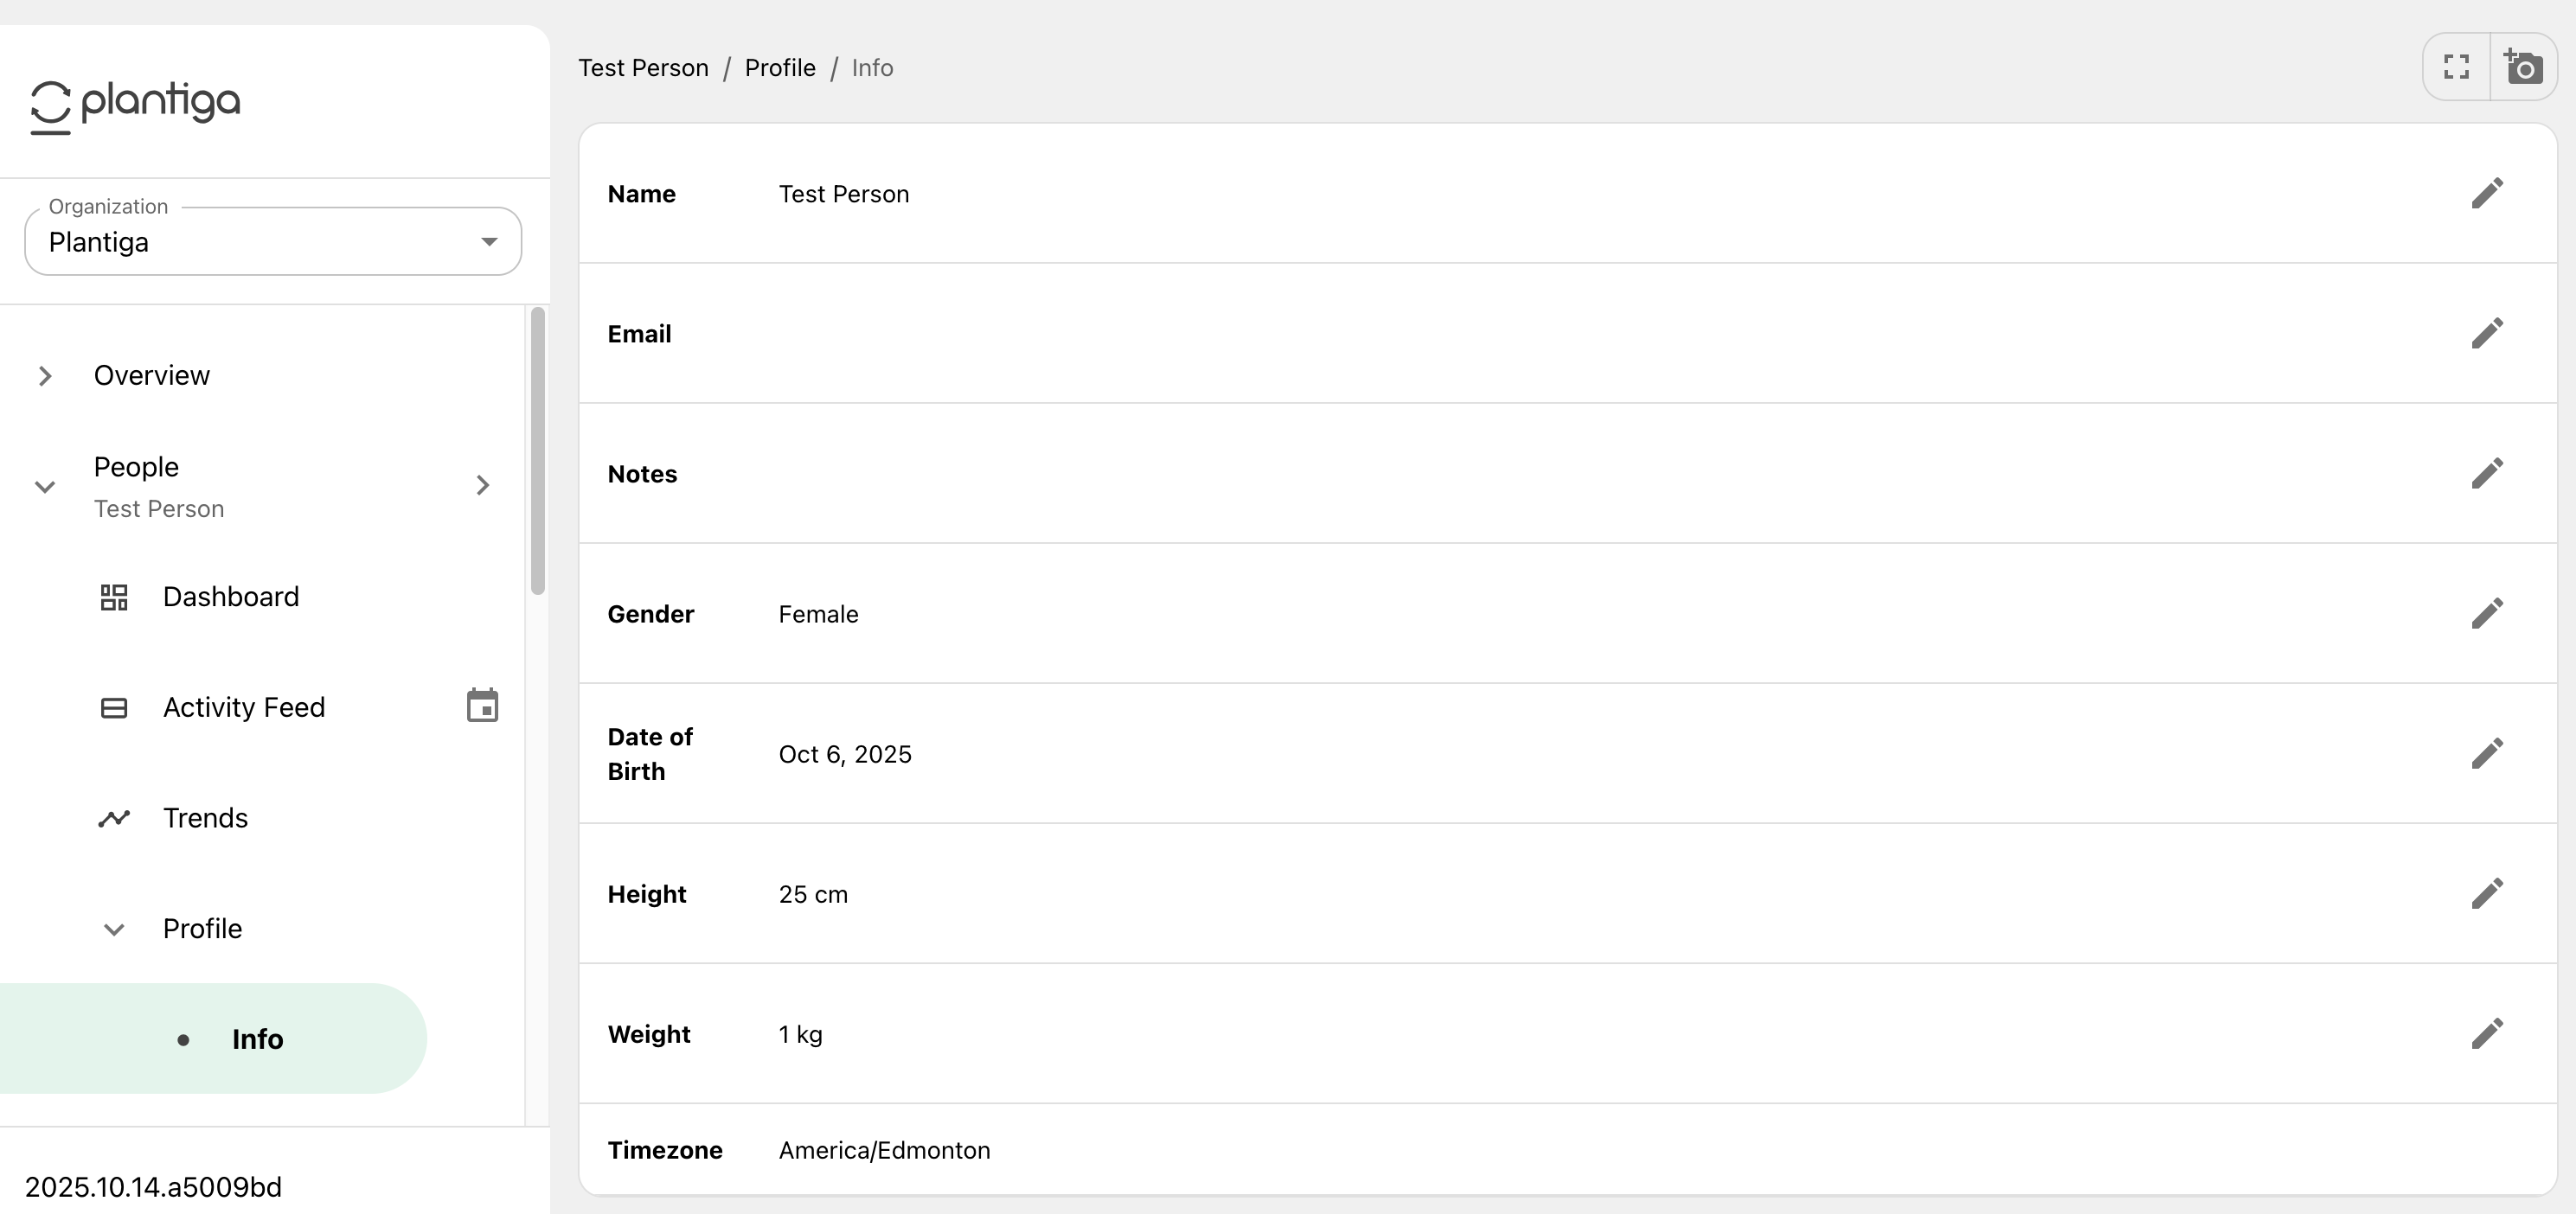Screen dimensions: 2576x1214
Task: Toggle fullscreen mode icon
Action: click(2456, 67)
